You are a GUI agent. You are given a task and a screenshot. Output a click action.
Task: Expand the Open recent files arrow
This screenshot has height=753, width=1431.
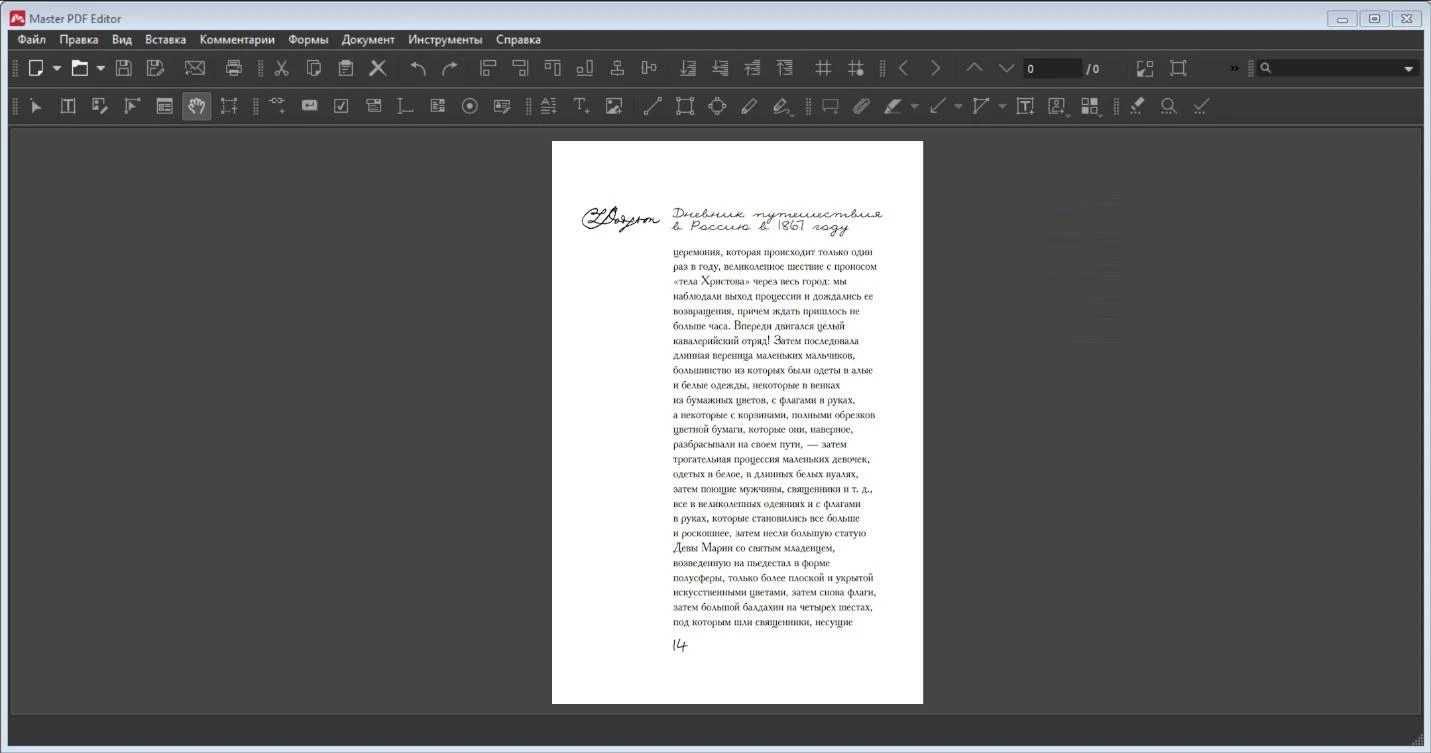100,69
